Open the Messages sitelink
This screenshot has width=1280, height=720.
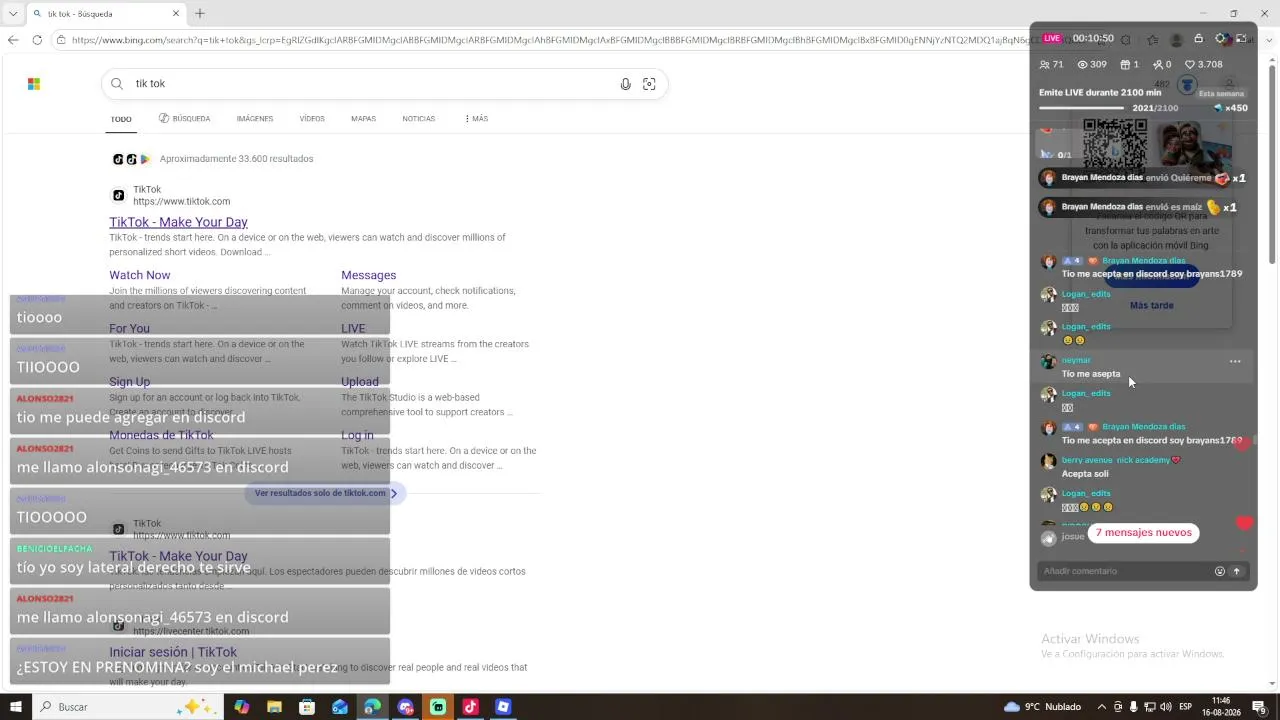click(369, 275)
